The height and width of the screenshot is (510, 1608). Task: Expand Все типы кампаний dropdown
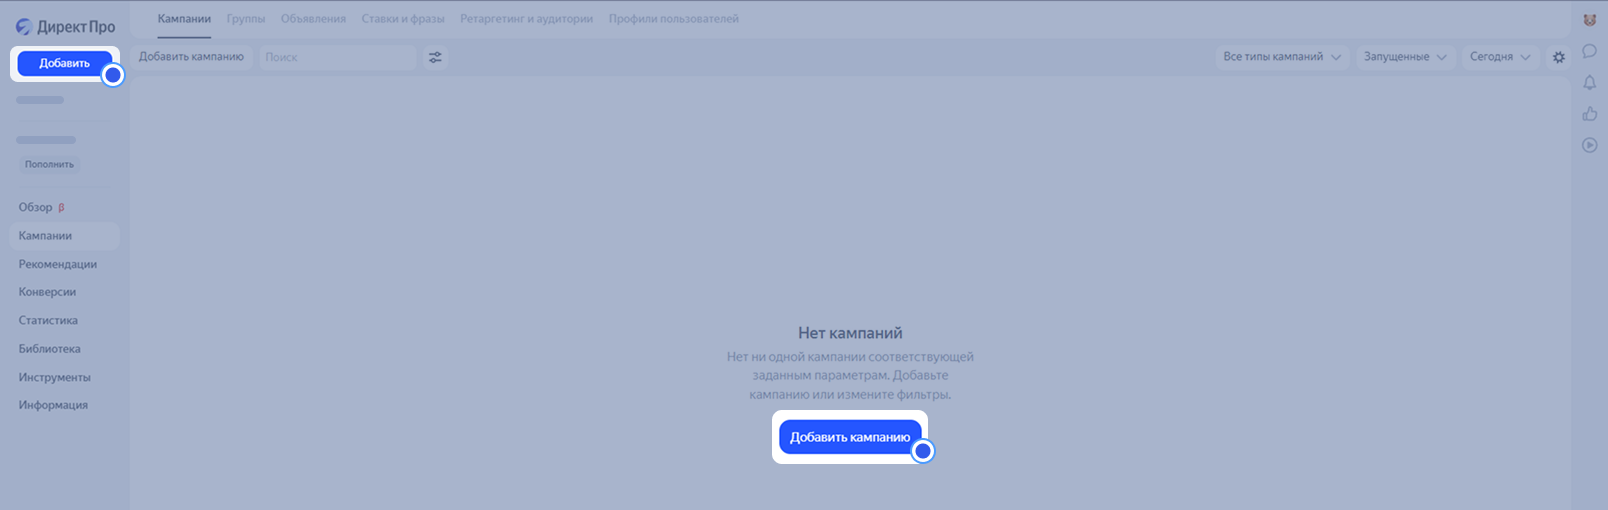(1282, 57)
